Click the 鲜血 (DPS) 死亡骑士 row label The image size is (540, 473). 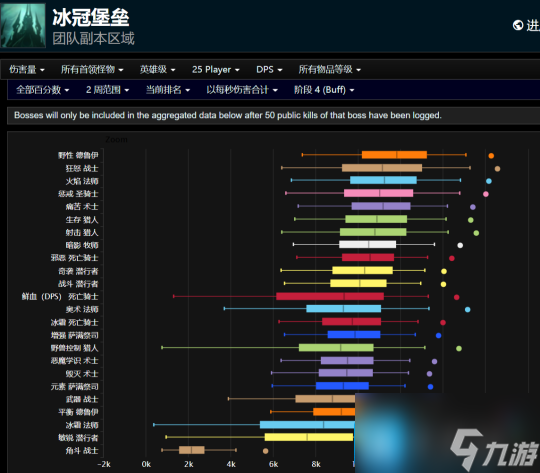tap(60, 297)
